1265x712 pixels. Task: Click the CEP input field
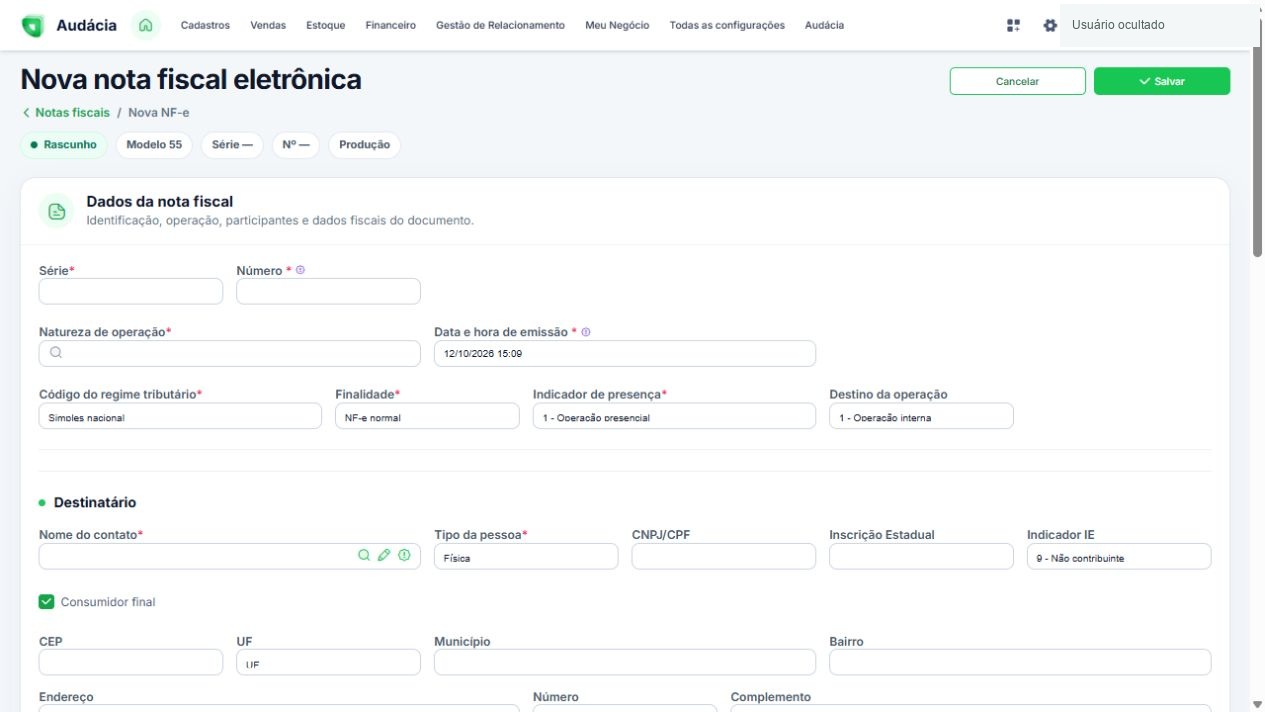[x=131, y=662]
